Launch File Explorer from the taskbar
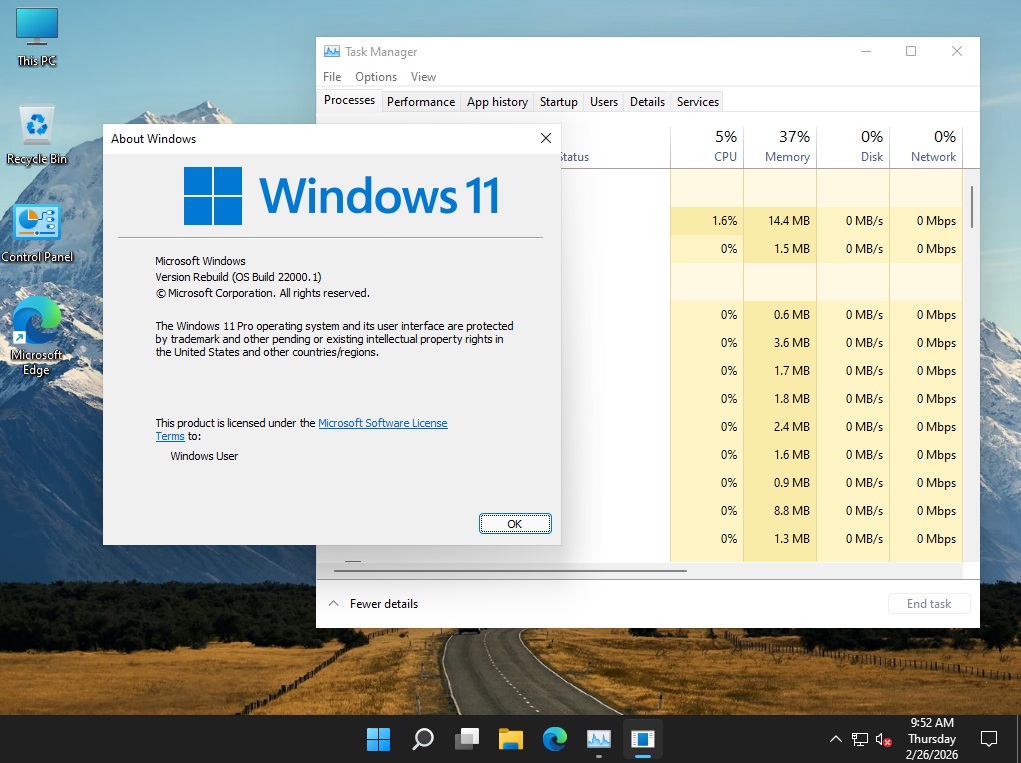The height and width of the screenshot is (763, 1021). pos(511,740)
